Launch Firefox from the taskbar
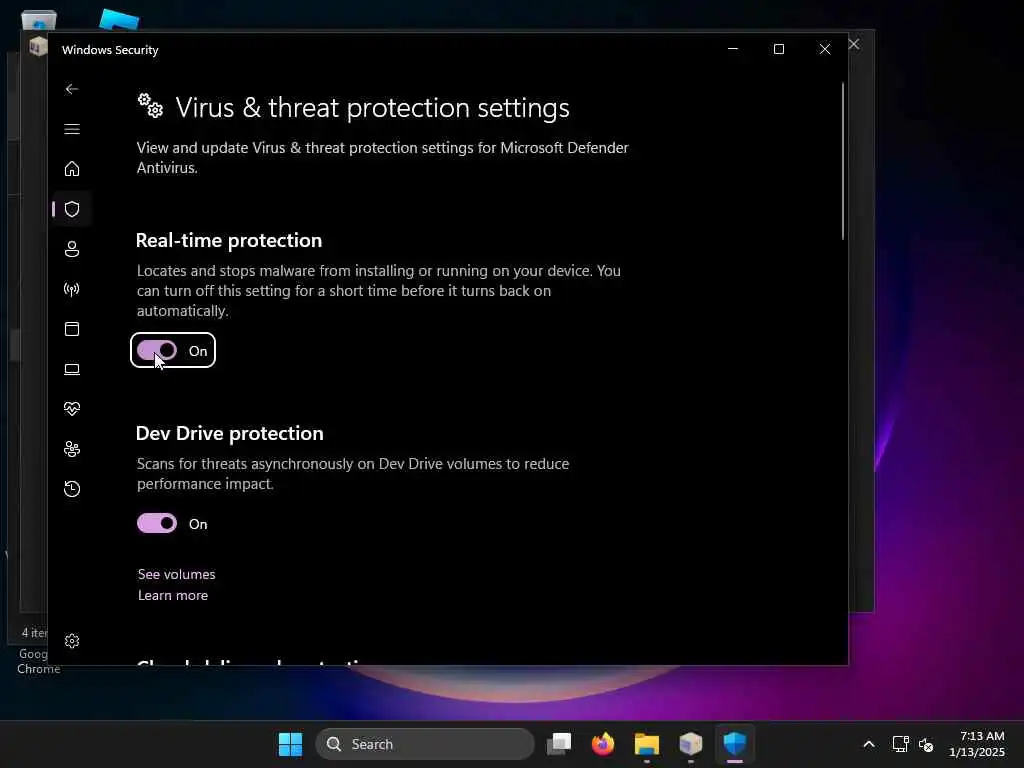 603,744
